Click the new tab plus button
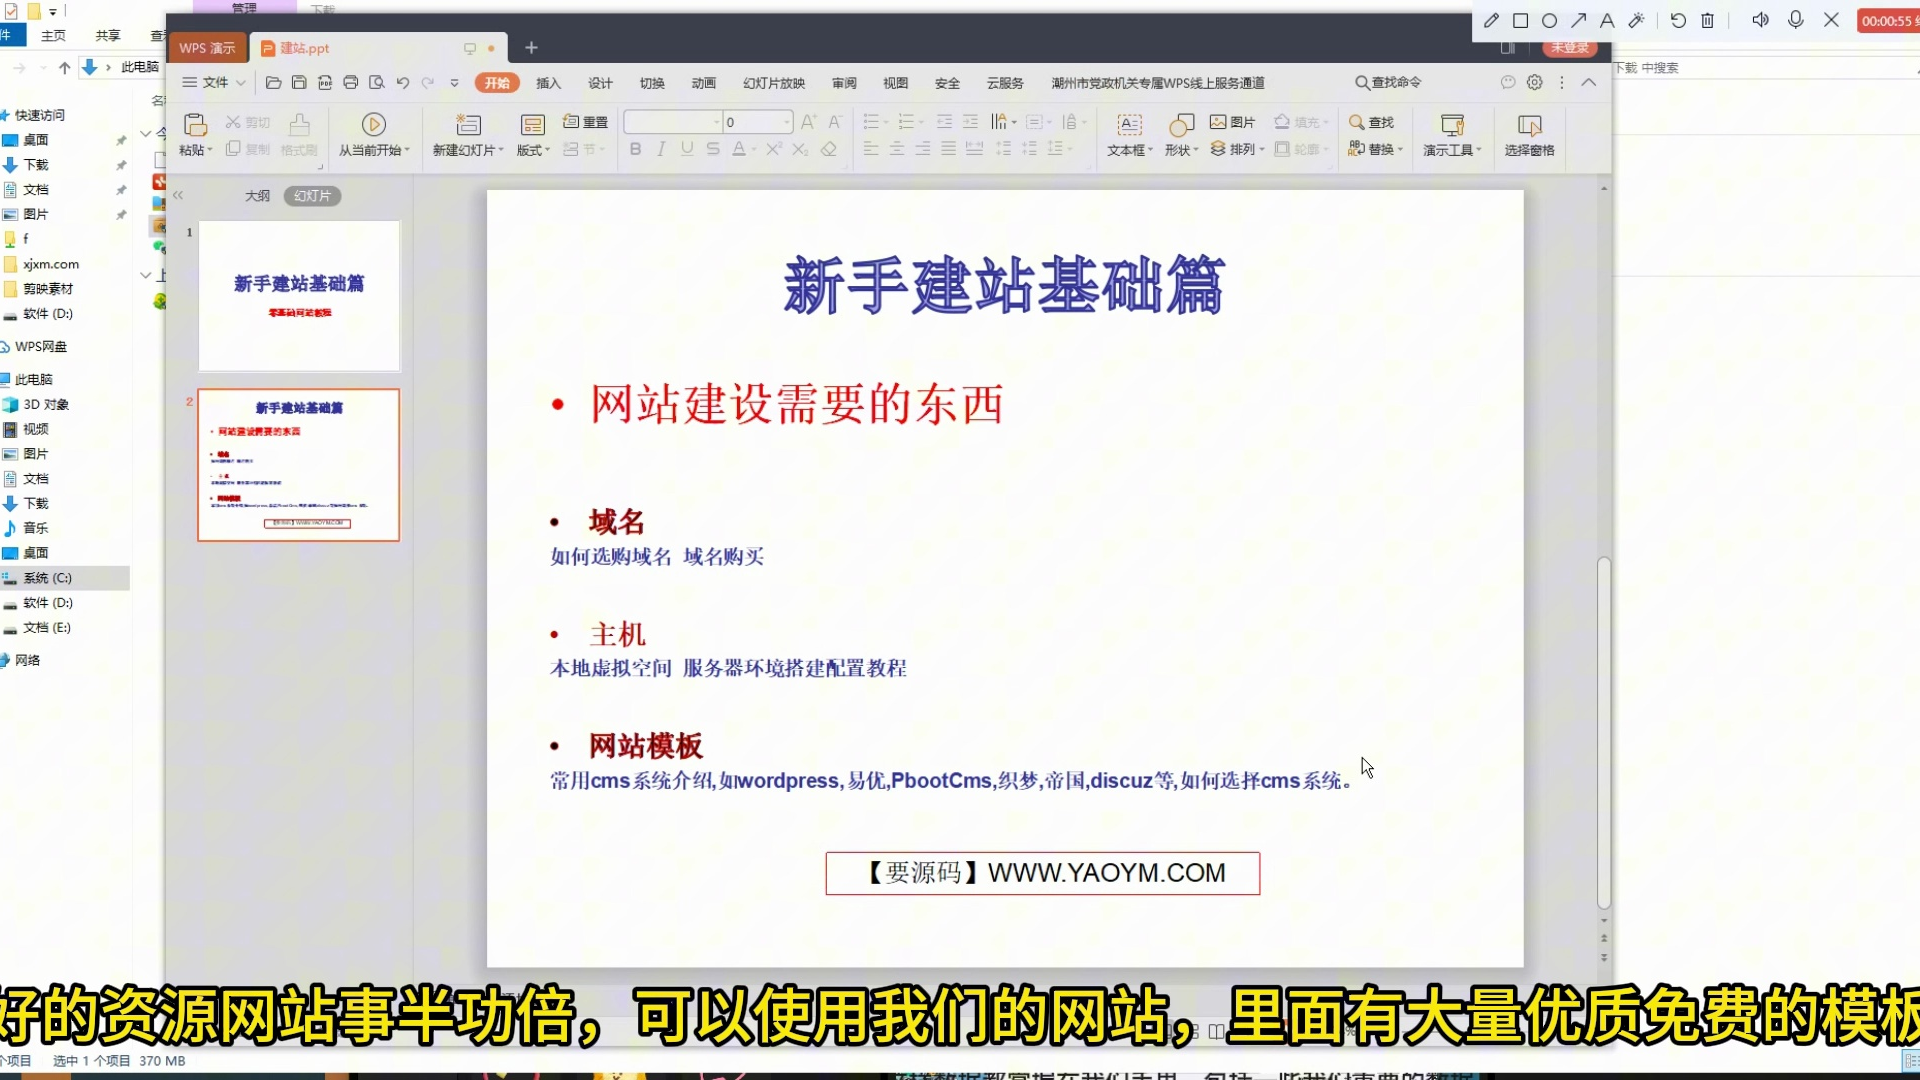This screenshot has width=1920, height=1080. point(531,48)
